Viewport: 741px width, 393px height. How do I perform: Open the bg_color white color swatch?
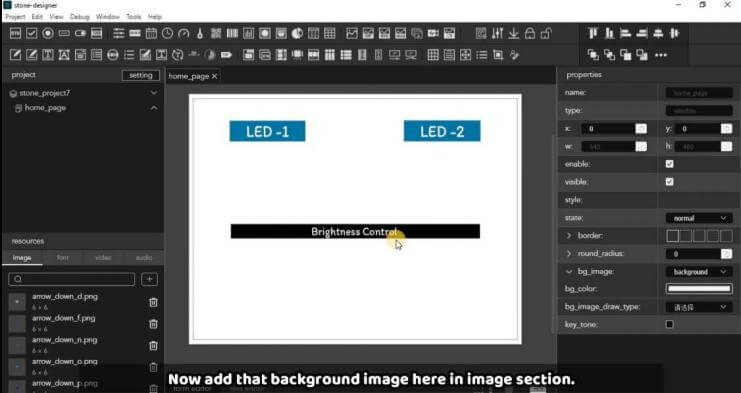[x=699, y=289]
